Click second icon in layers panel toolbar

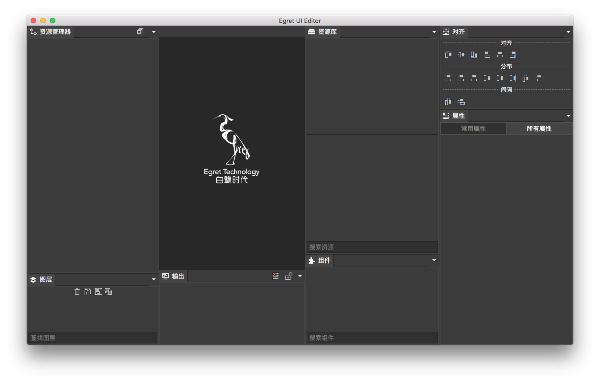(88, 292)
